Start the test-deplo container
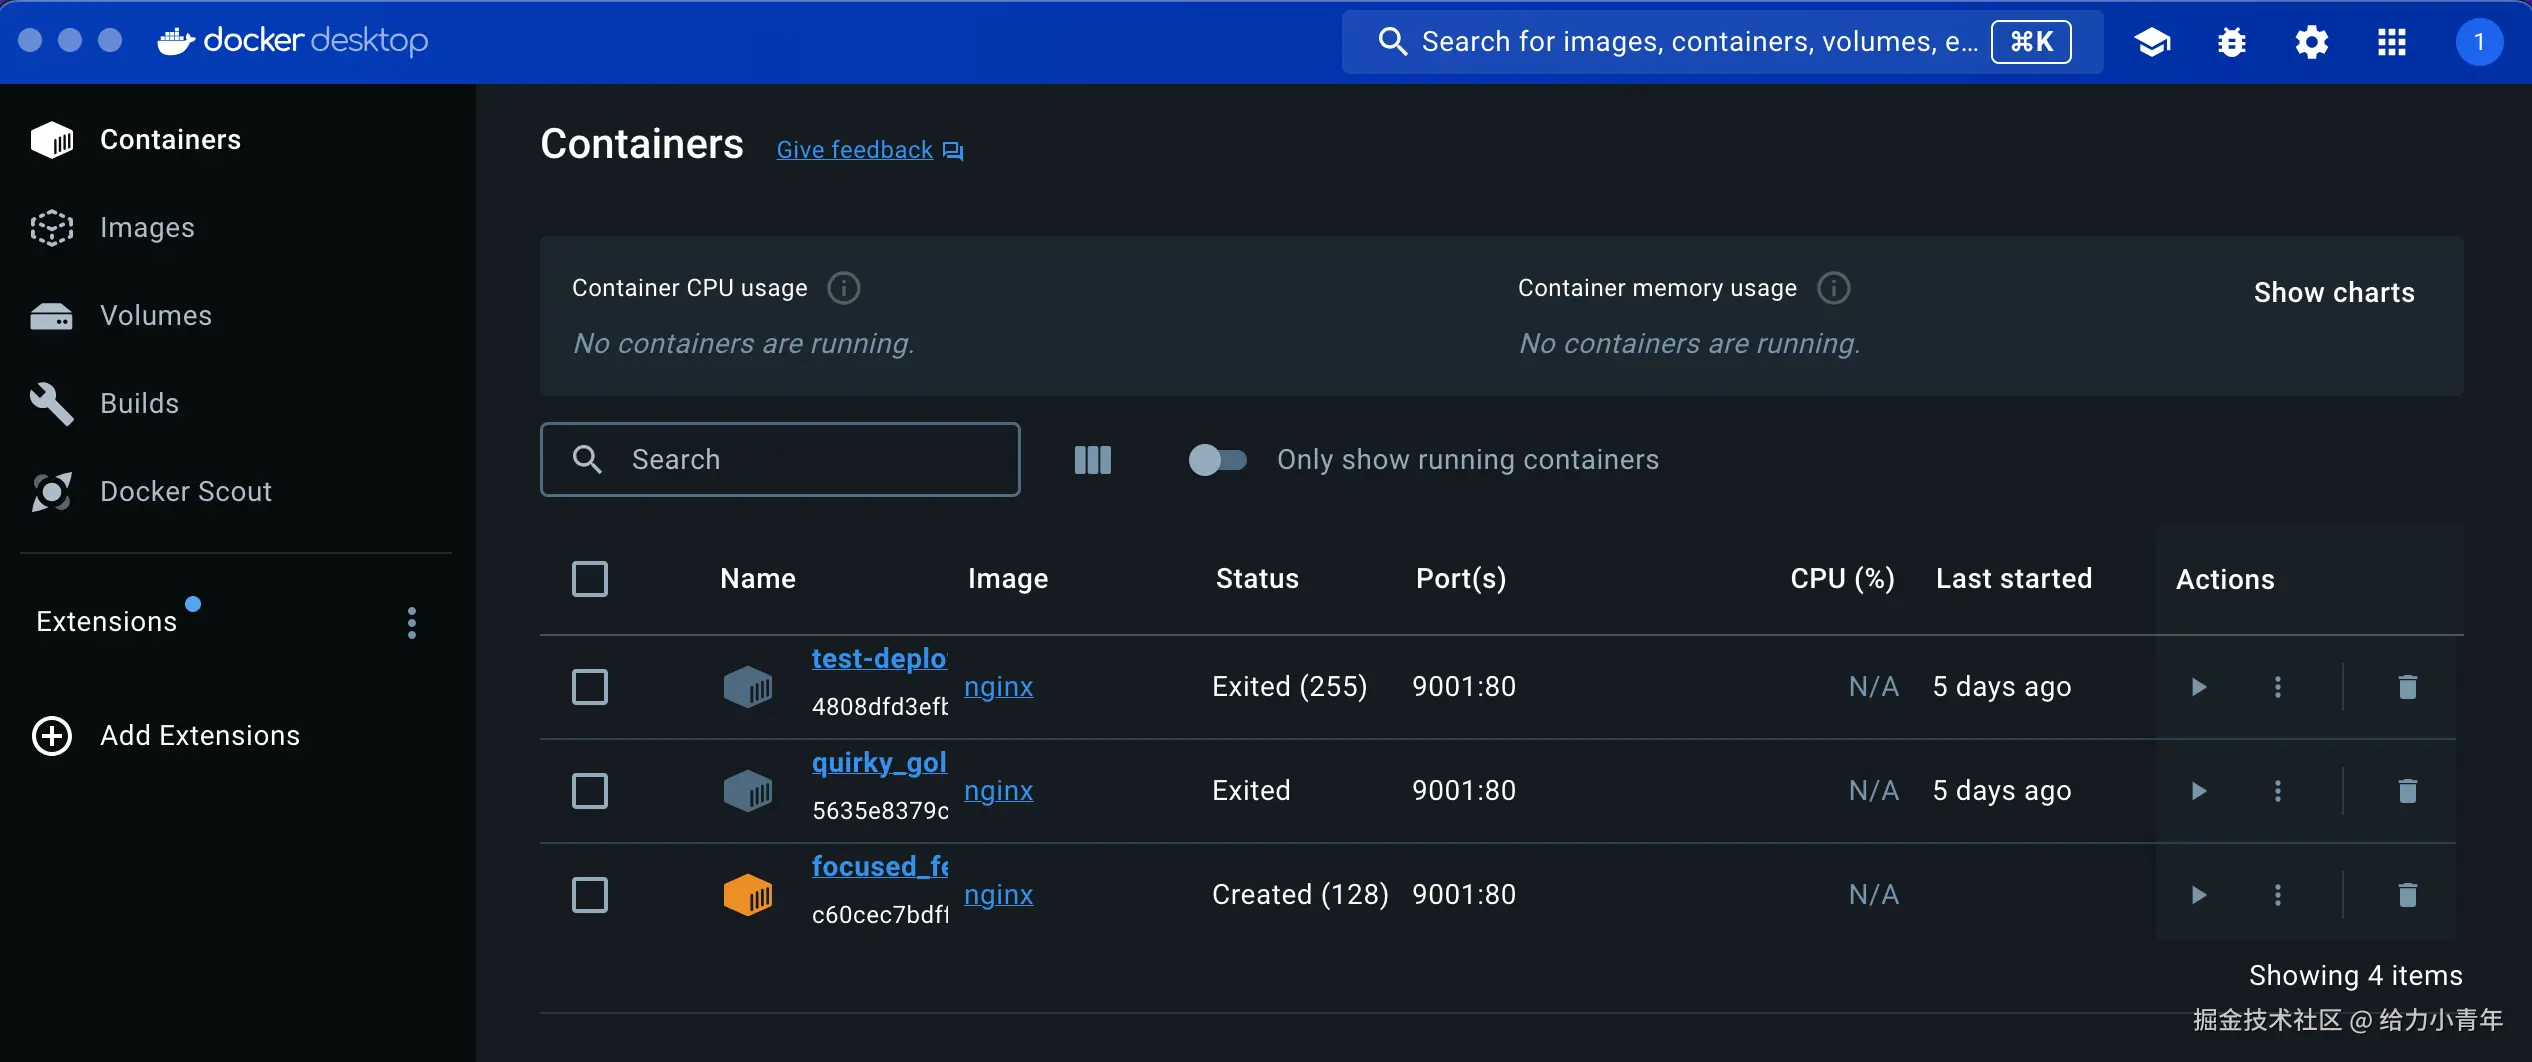This screenshot has width=2532, height=1062. coord(2198,687)
